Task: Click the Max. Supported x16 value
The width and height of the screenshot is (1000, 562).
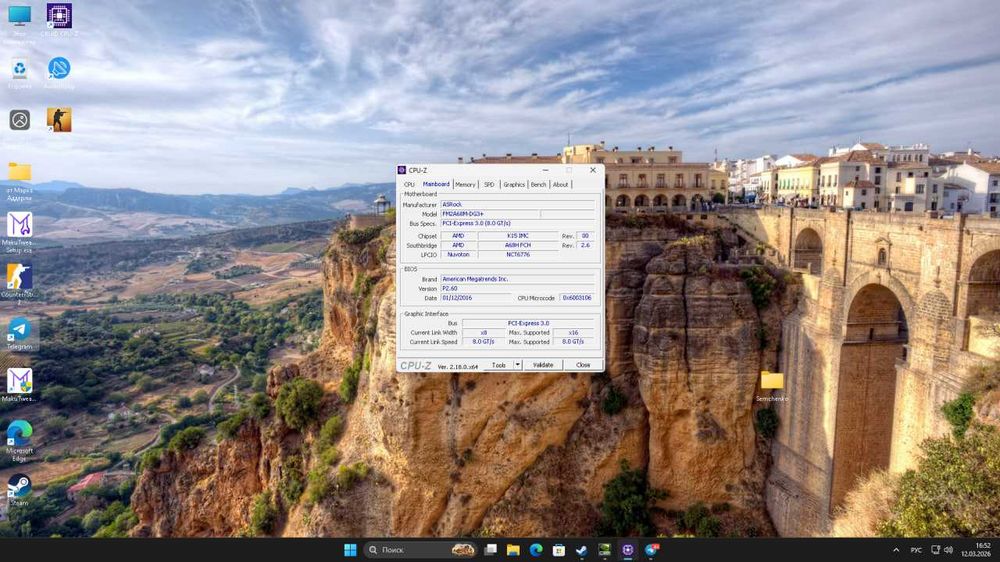Action: pyautogui.click(x=573, y=332)
